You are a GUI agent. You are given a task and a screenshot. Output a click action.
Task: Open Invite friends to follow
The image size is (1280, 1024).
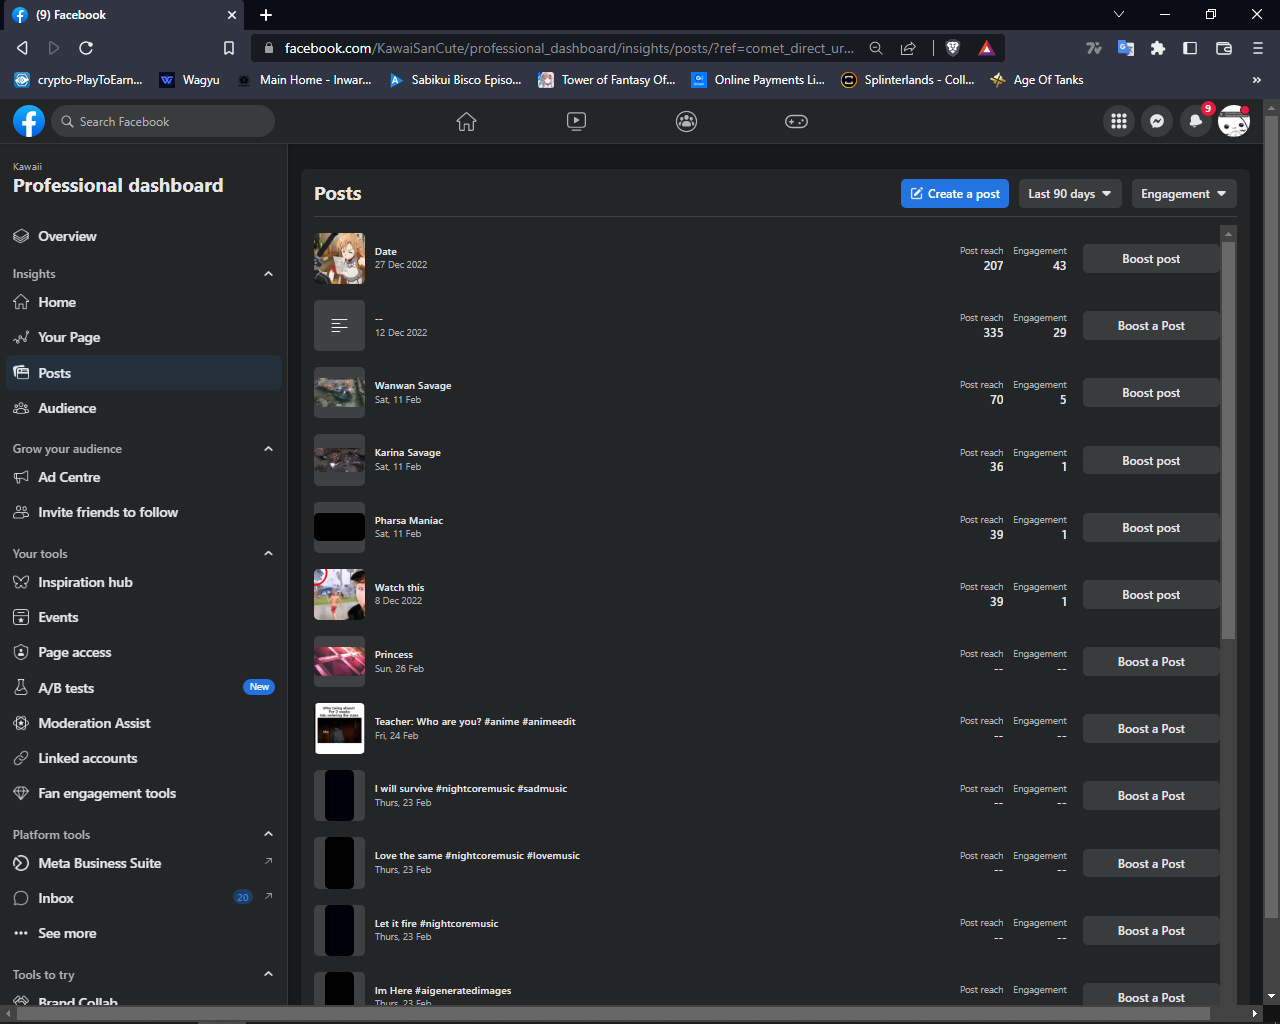pyautogui.click(x=144, y=512)
